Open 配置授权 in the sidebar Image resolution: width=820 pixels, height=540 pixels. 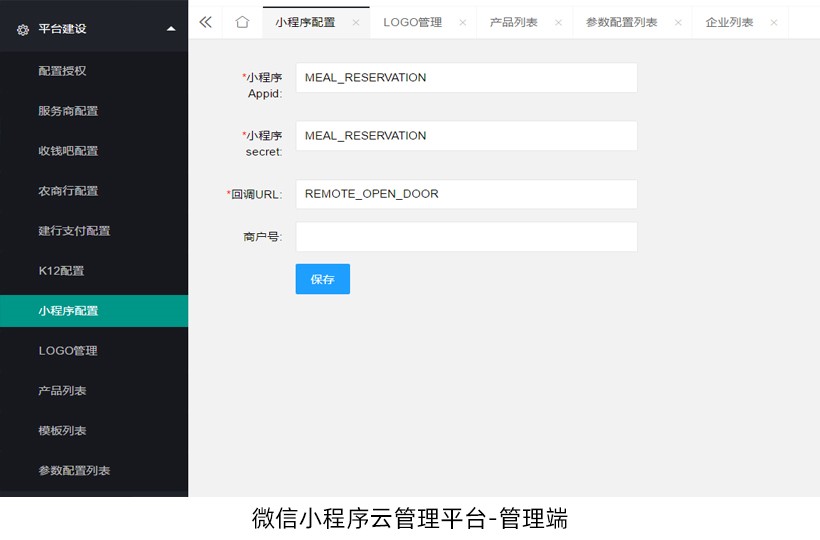62,71
